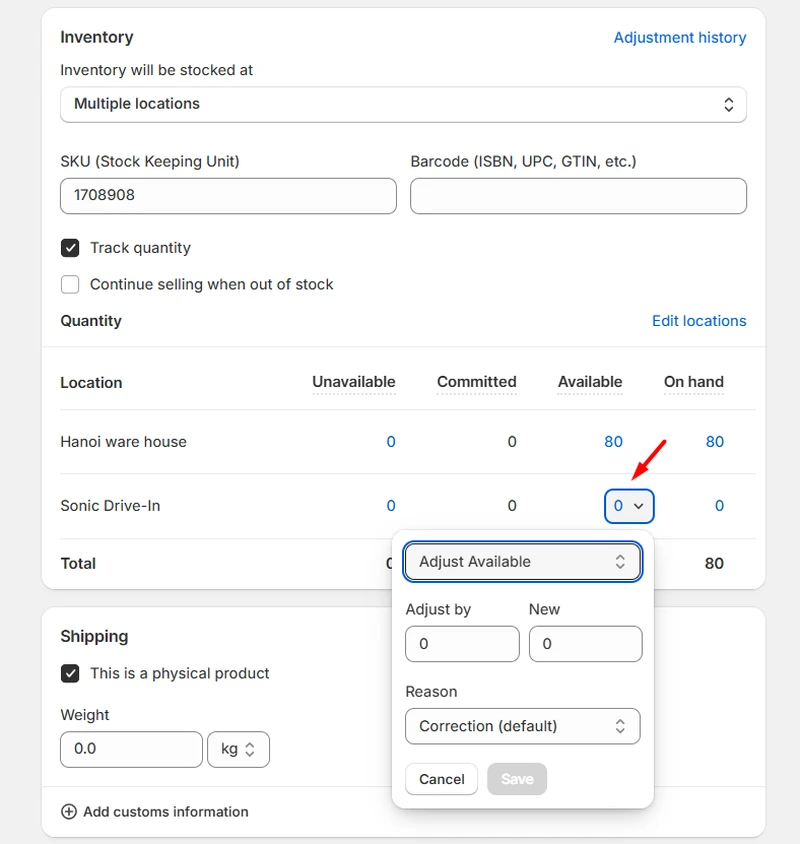Click the Add customs information label

(166, 812)
